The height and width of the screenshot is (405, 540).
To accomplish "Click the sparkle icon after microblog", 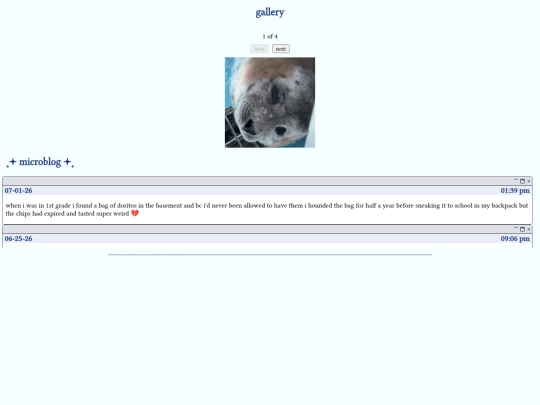I will coord(69,162).
